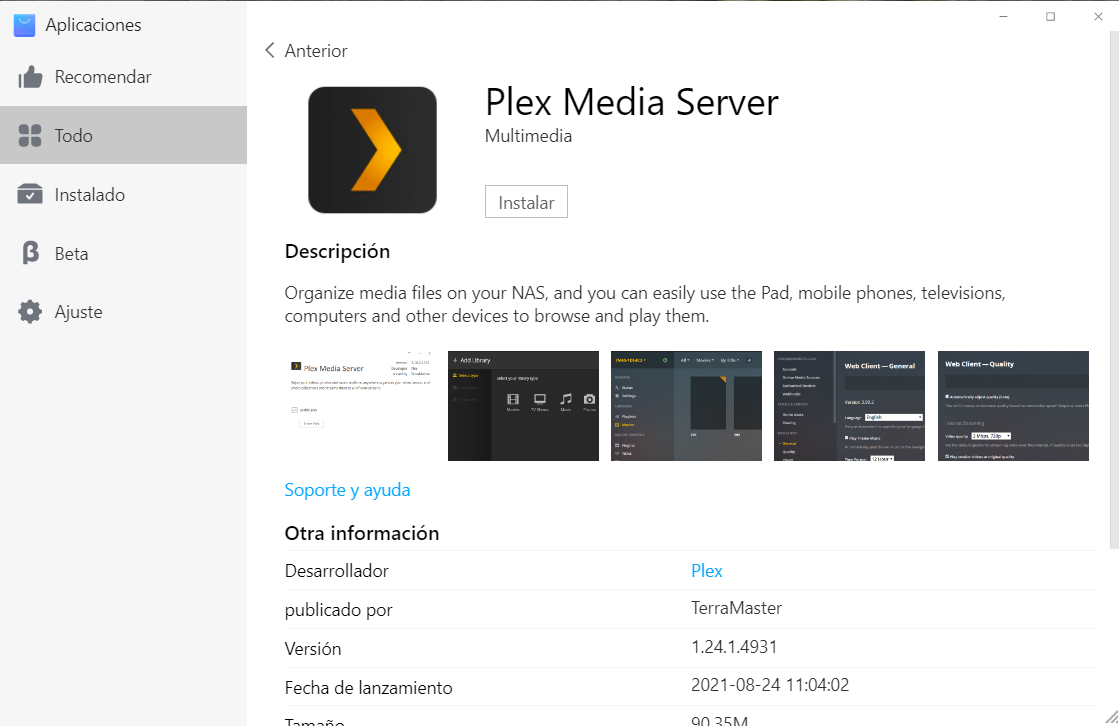1119x726 pixels.
Task: View the first Plex Media Server screenshot
Action: (360, 405)
